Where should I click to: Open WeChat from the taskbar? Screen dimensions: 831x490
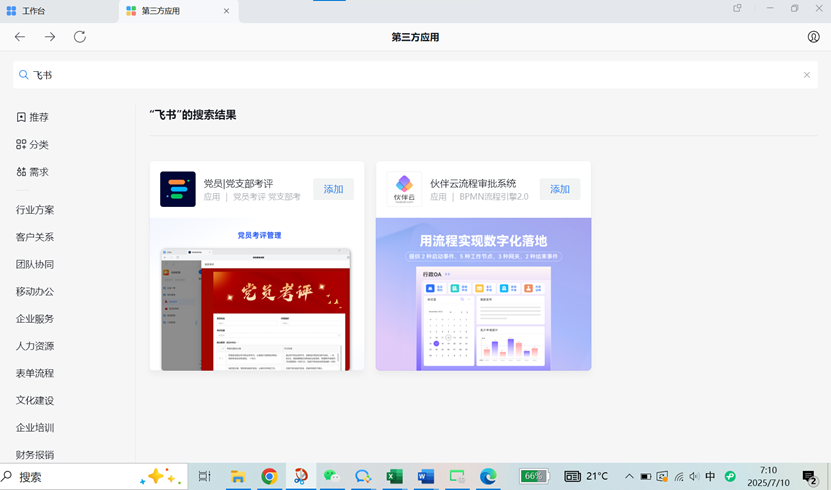click(332, 477)
